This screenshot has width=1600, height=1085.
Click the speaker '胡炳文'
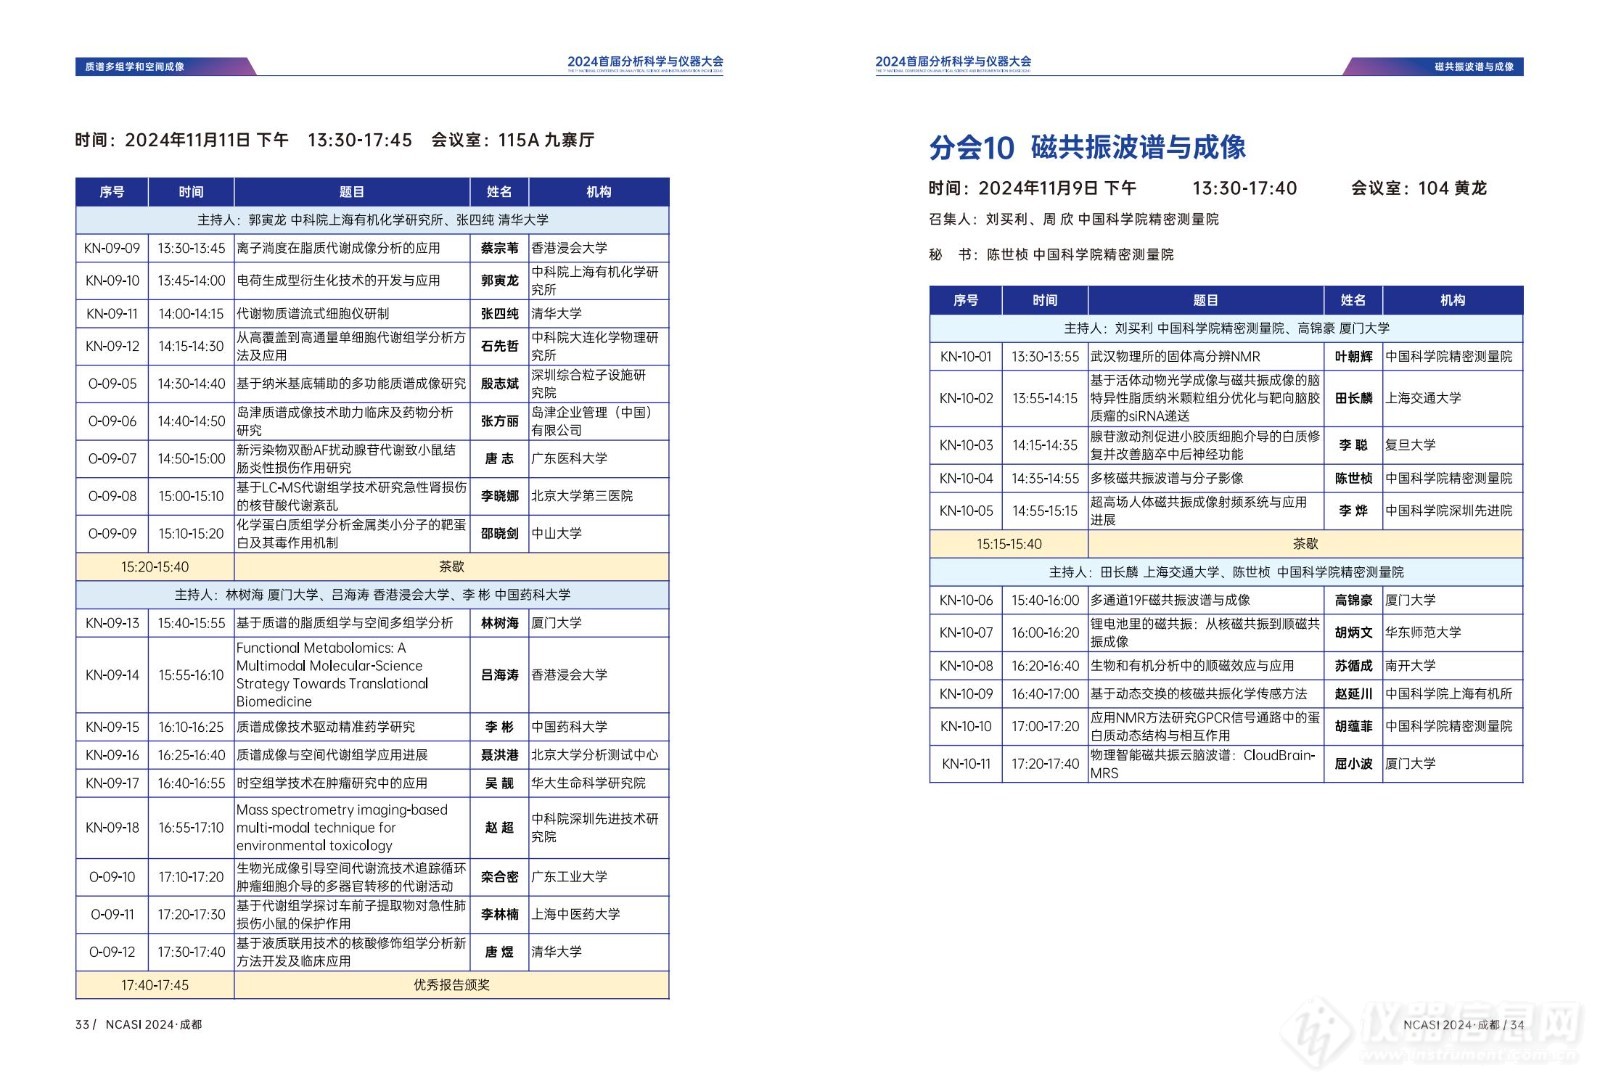point(1353,633)
